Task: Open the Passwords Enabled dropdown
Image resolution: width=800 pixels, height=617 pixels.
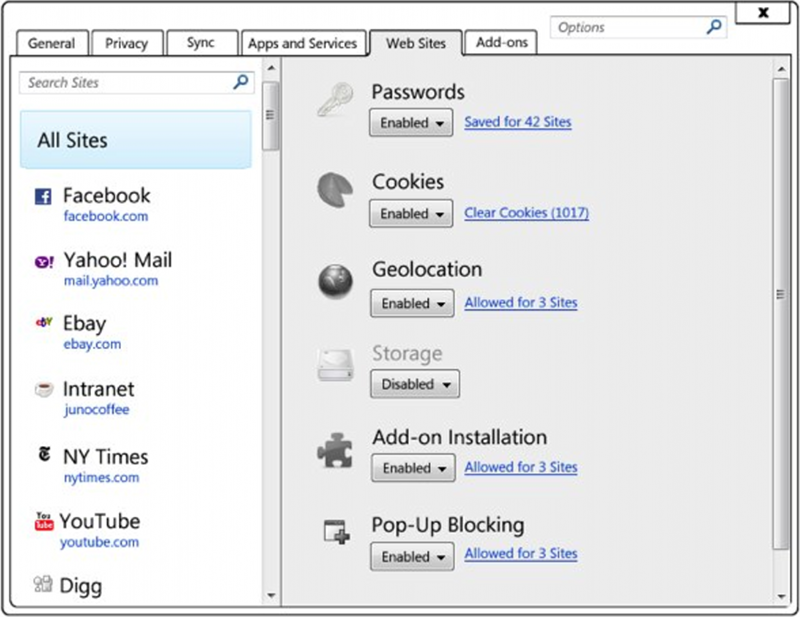Action: pos(411,122)
